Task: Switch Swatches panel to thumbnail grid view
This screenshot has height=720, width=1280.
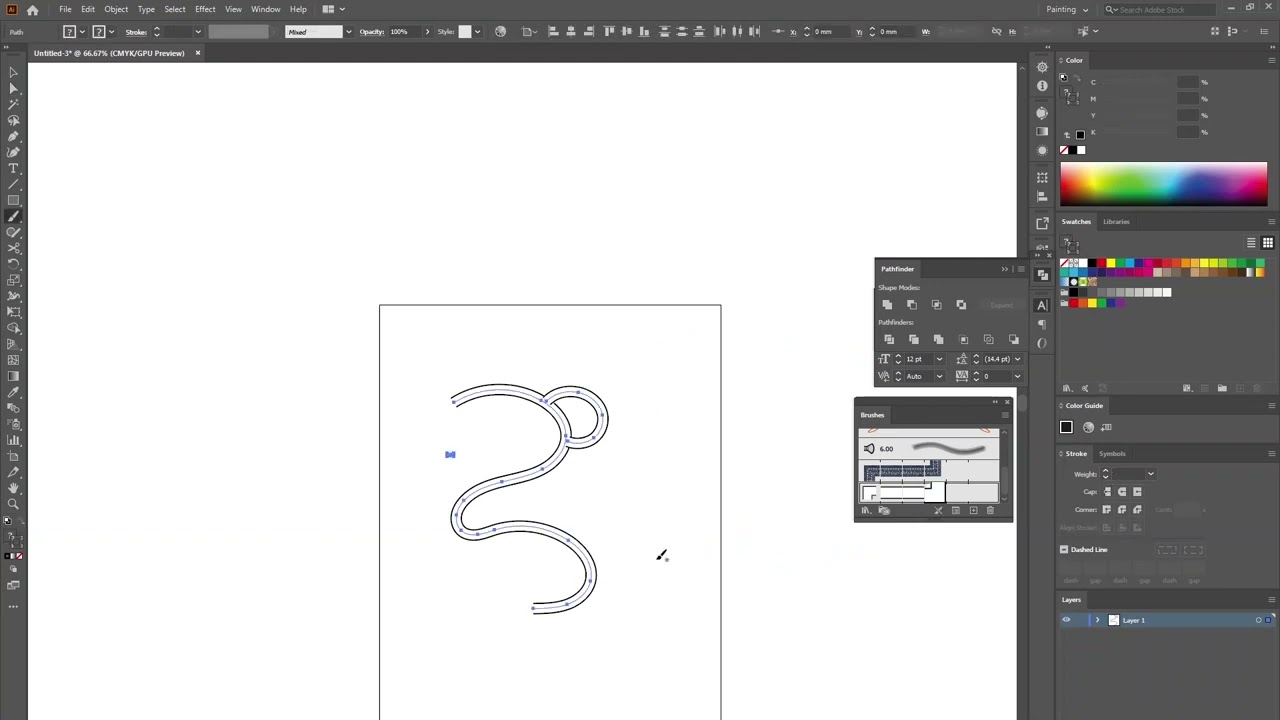Action: [1267, 243]
